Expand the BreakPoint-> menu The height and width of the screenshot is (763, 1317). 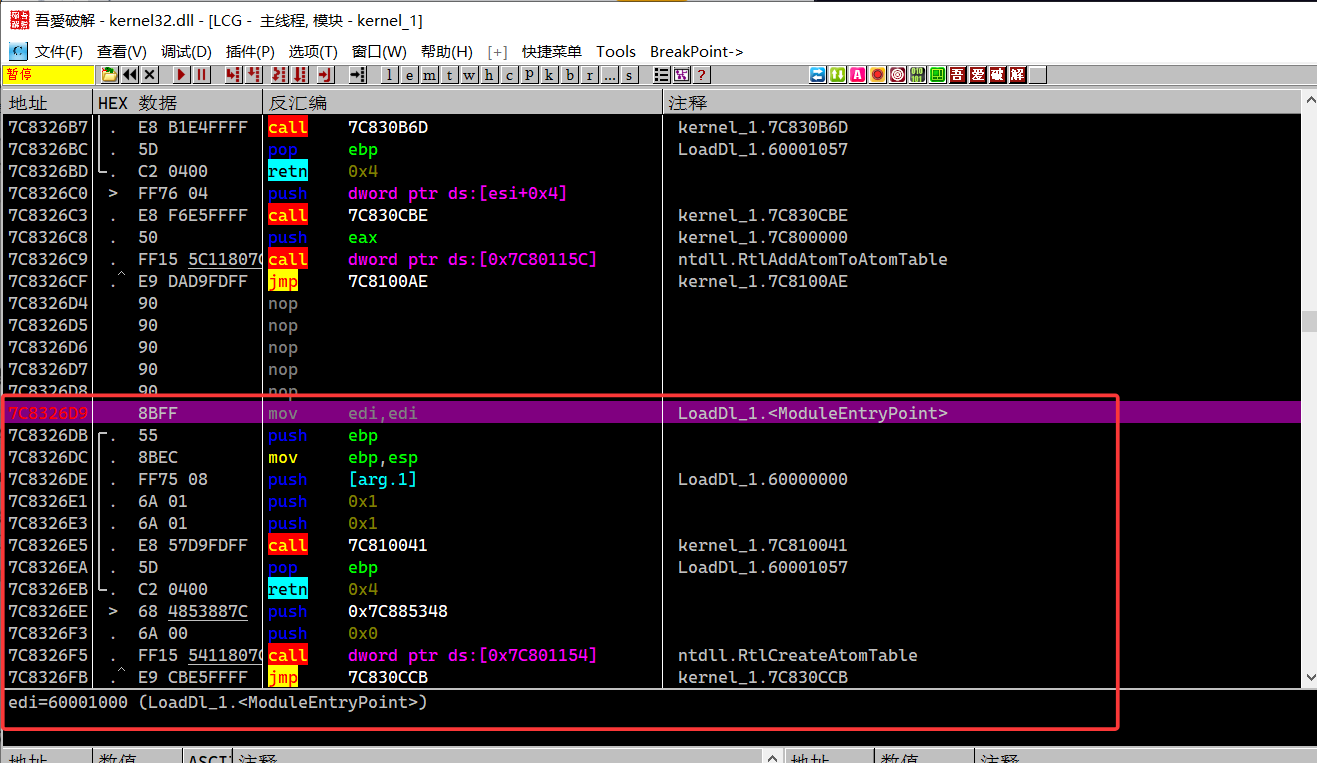pyautogui.click(x=696, y=51)
